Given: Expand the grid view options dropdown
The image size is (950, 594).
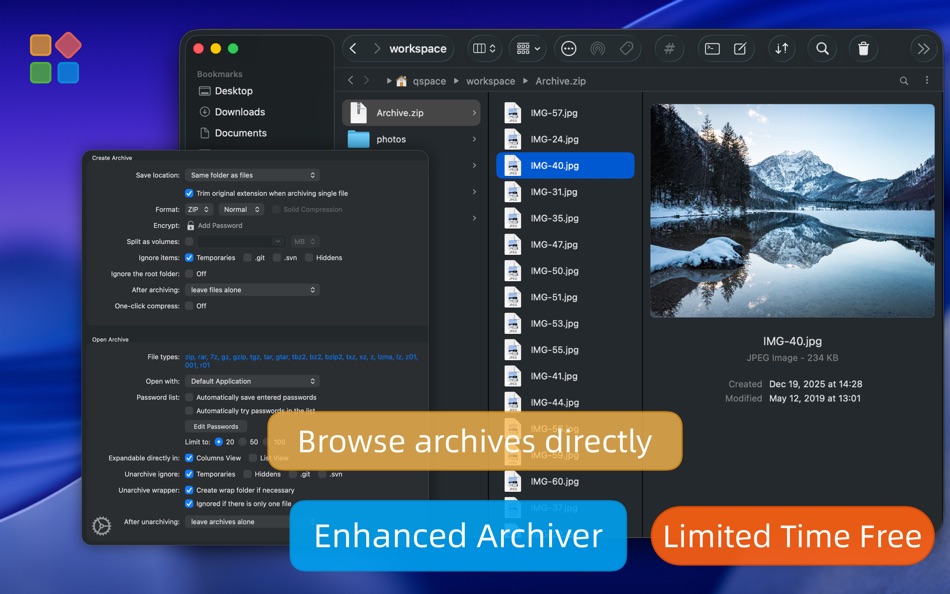Looking at the screenshot, I should coord(527,48).
